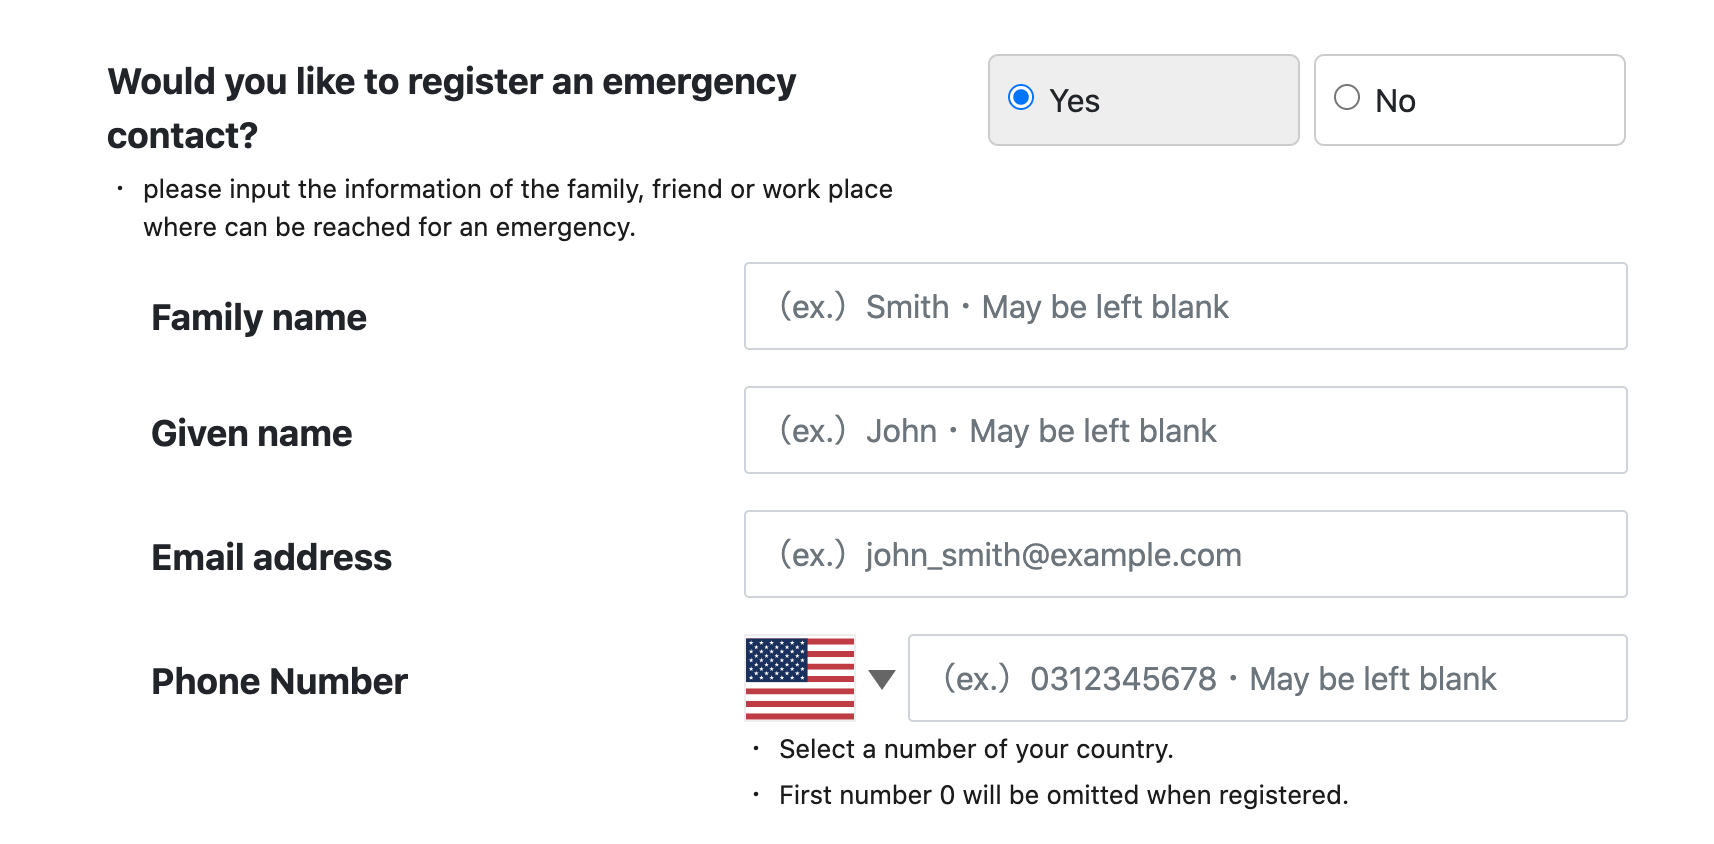
Task: Click the Email address label
Action: coord(271,557)
